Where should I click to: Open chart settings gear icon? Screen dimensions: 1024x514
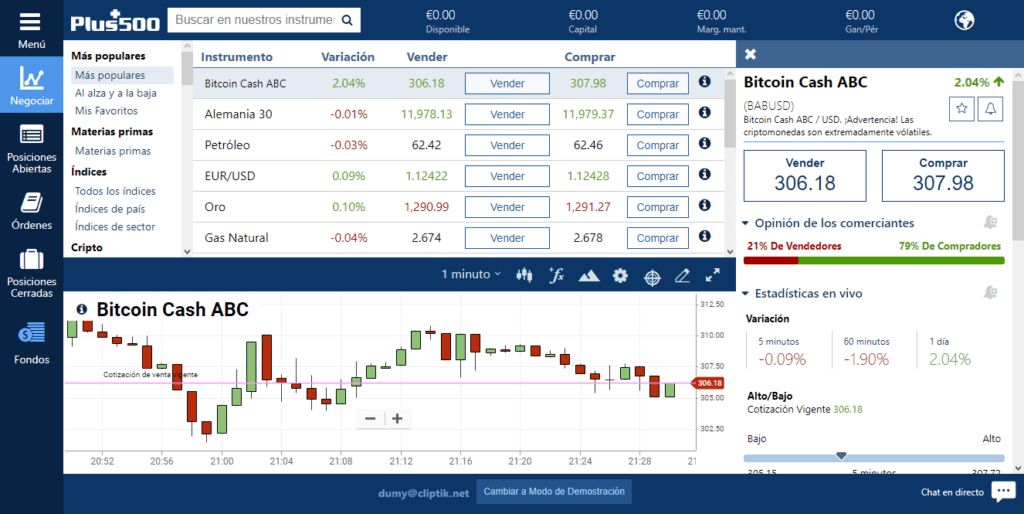[x=620, y=276]
